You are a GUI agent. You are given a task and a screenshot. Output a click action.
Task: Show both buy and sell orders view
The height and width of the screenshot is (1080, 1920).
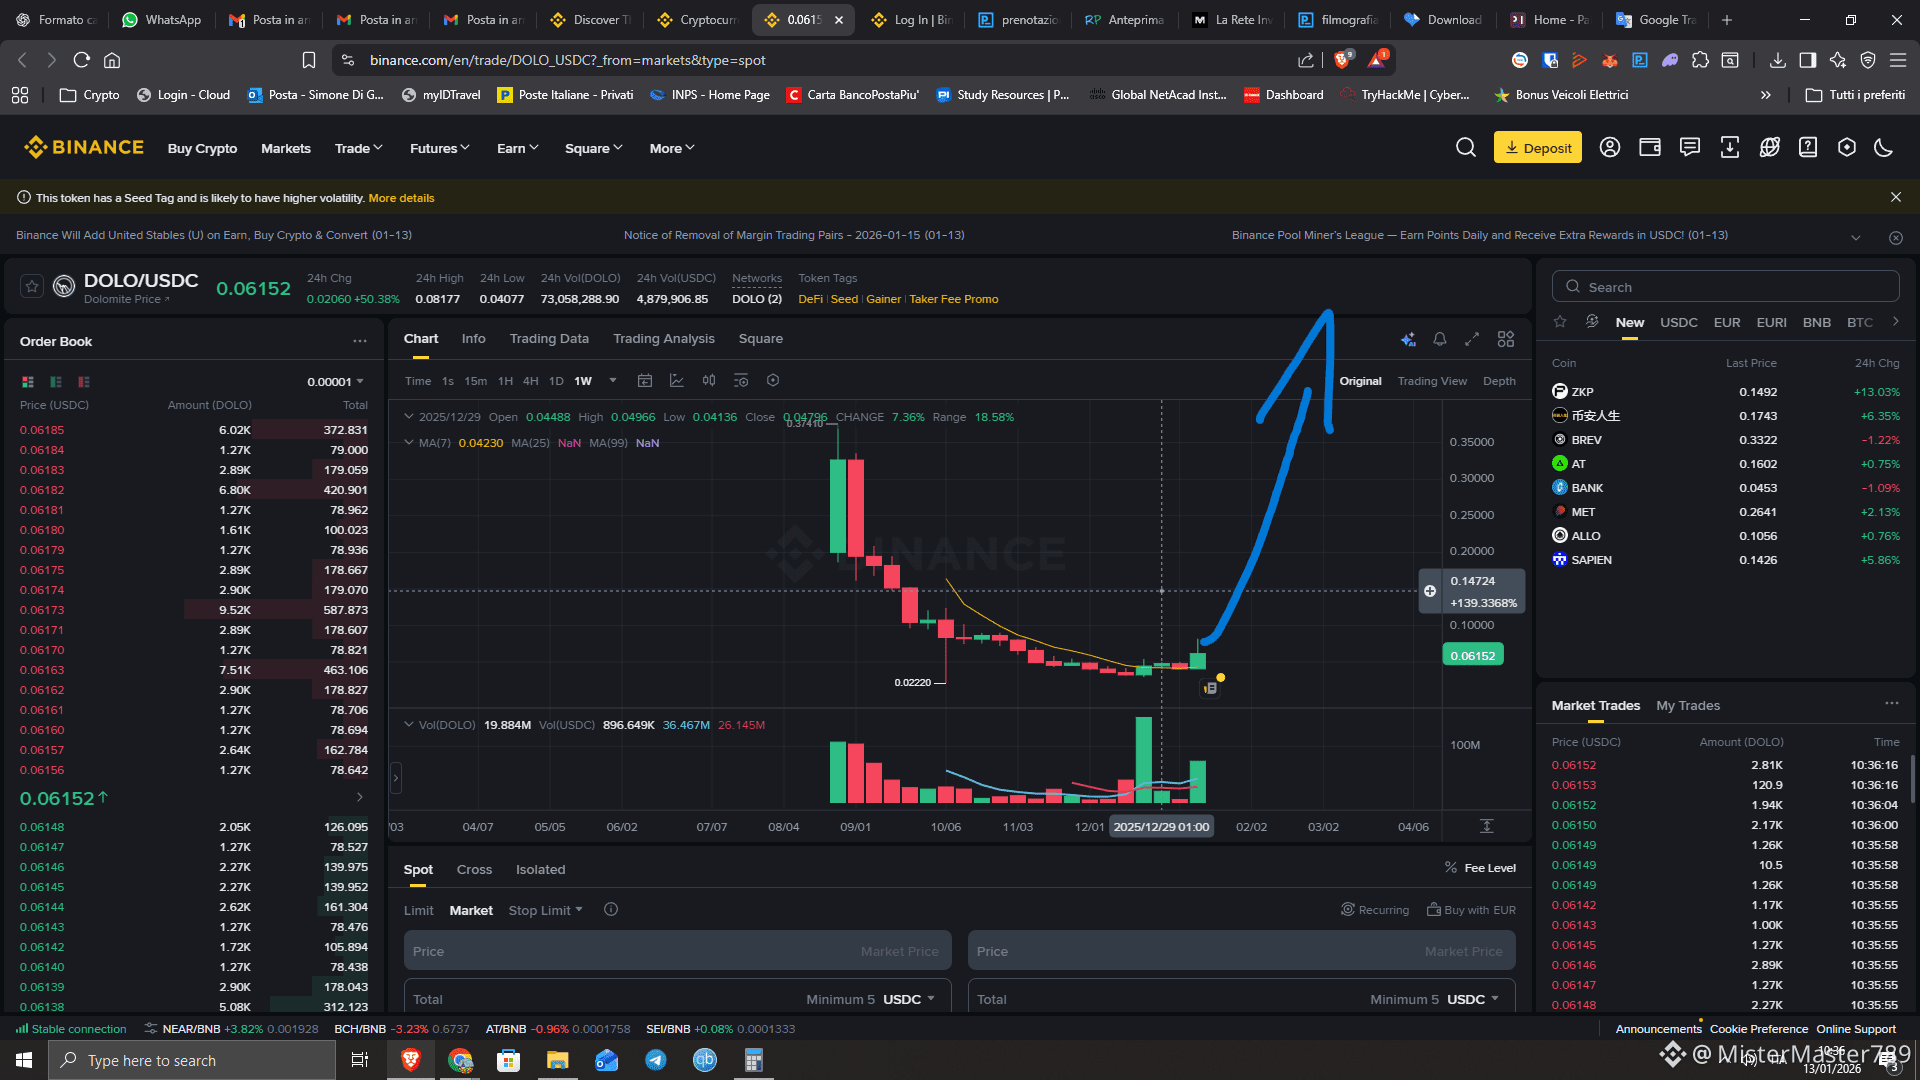click(28, 382)
